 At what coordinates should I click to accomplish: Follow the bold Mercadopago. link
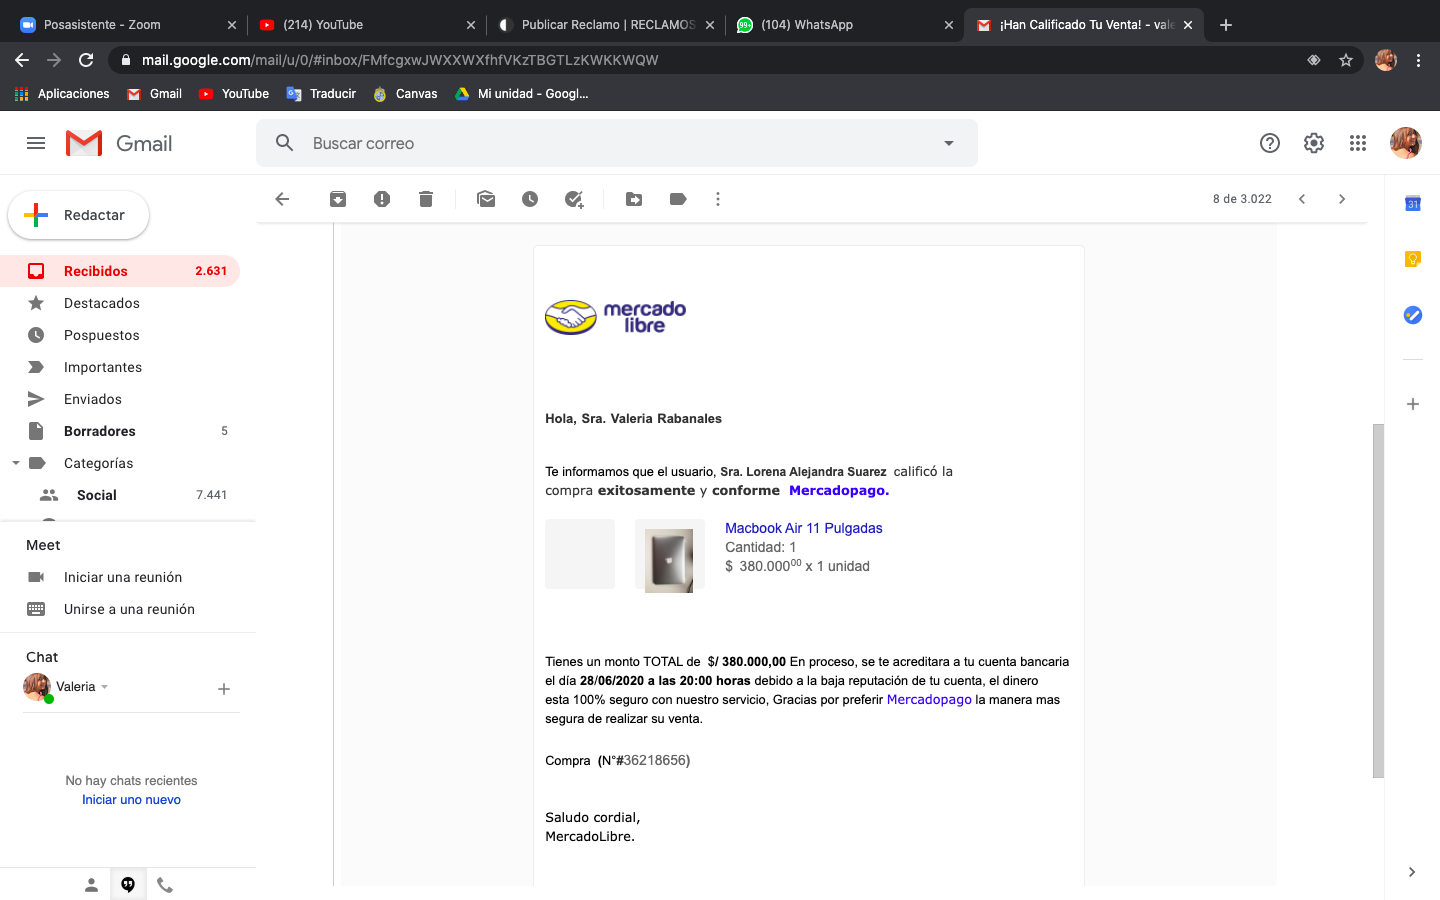pyautogui.click(x=839, y=490)
